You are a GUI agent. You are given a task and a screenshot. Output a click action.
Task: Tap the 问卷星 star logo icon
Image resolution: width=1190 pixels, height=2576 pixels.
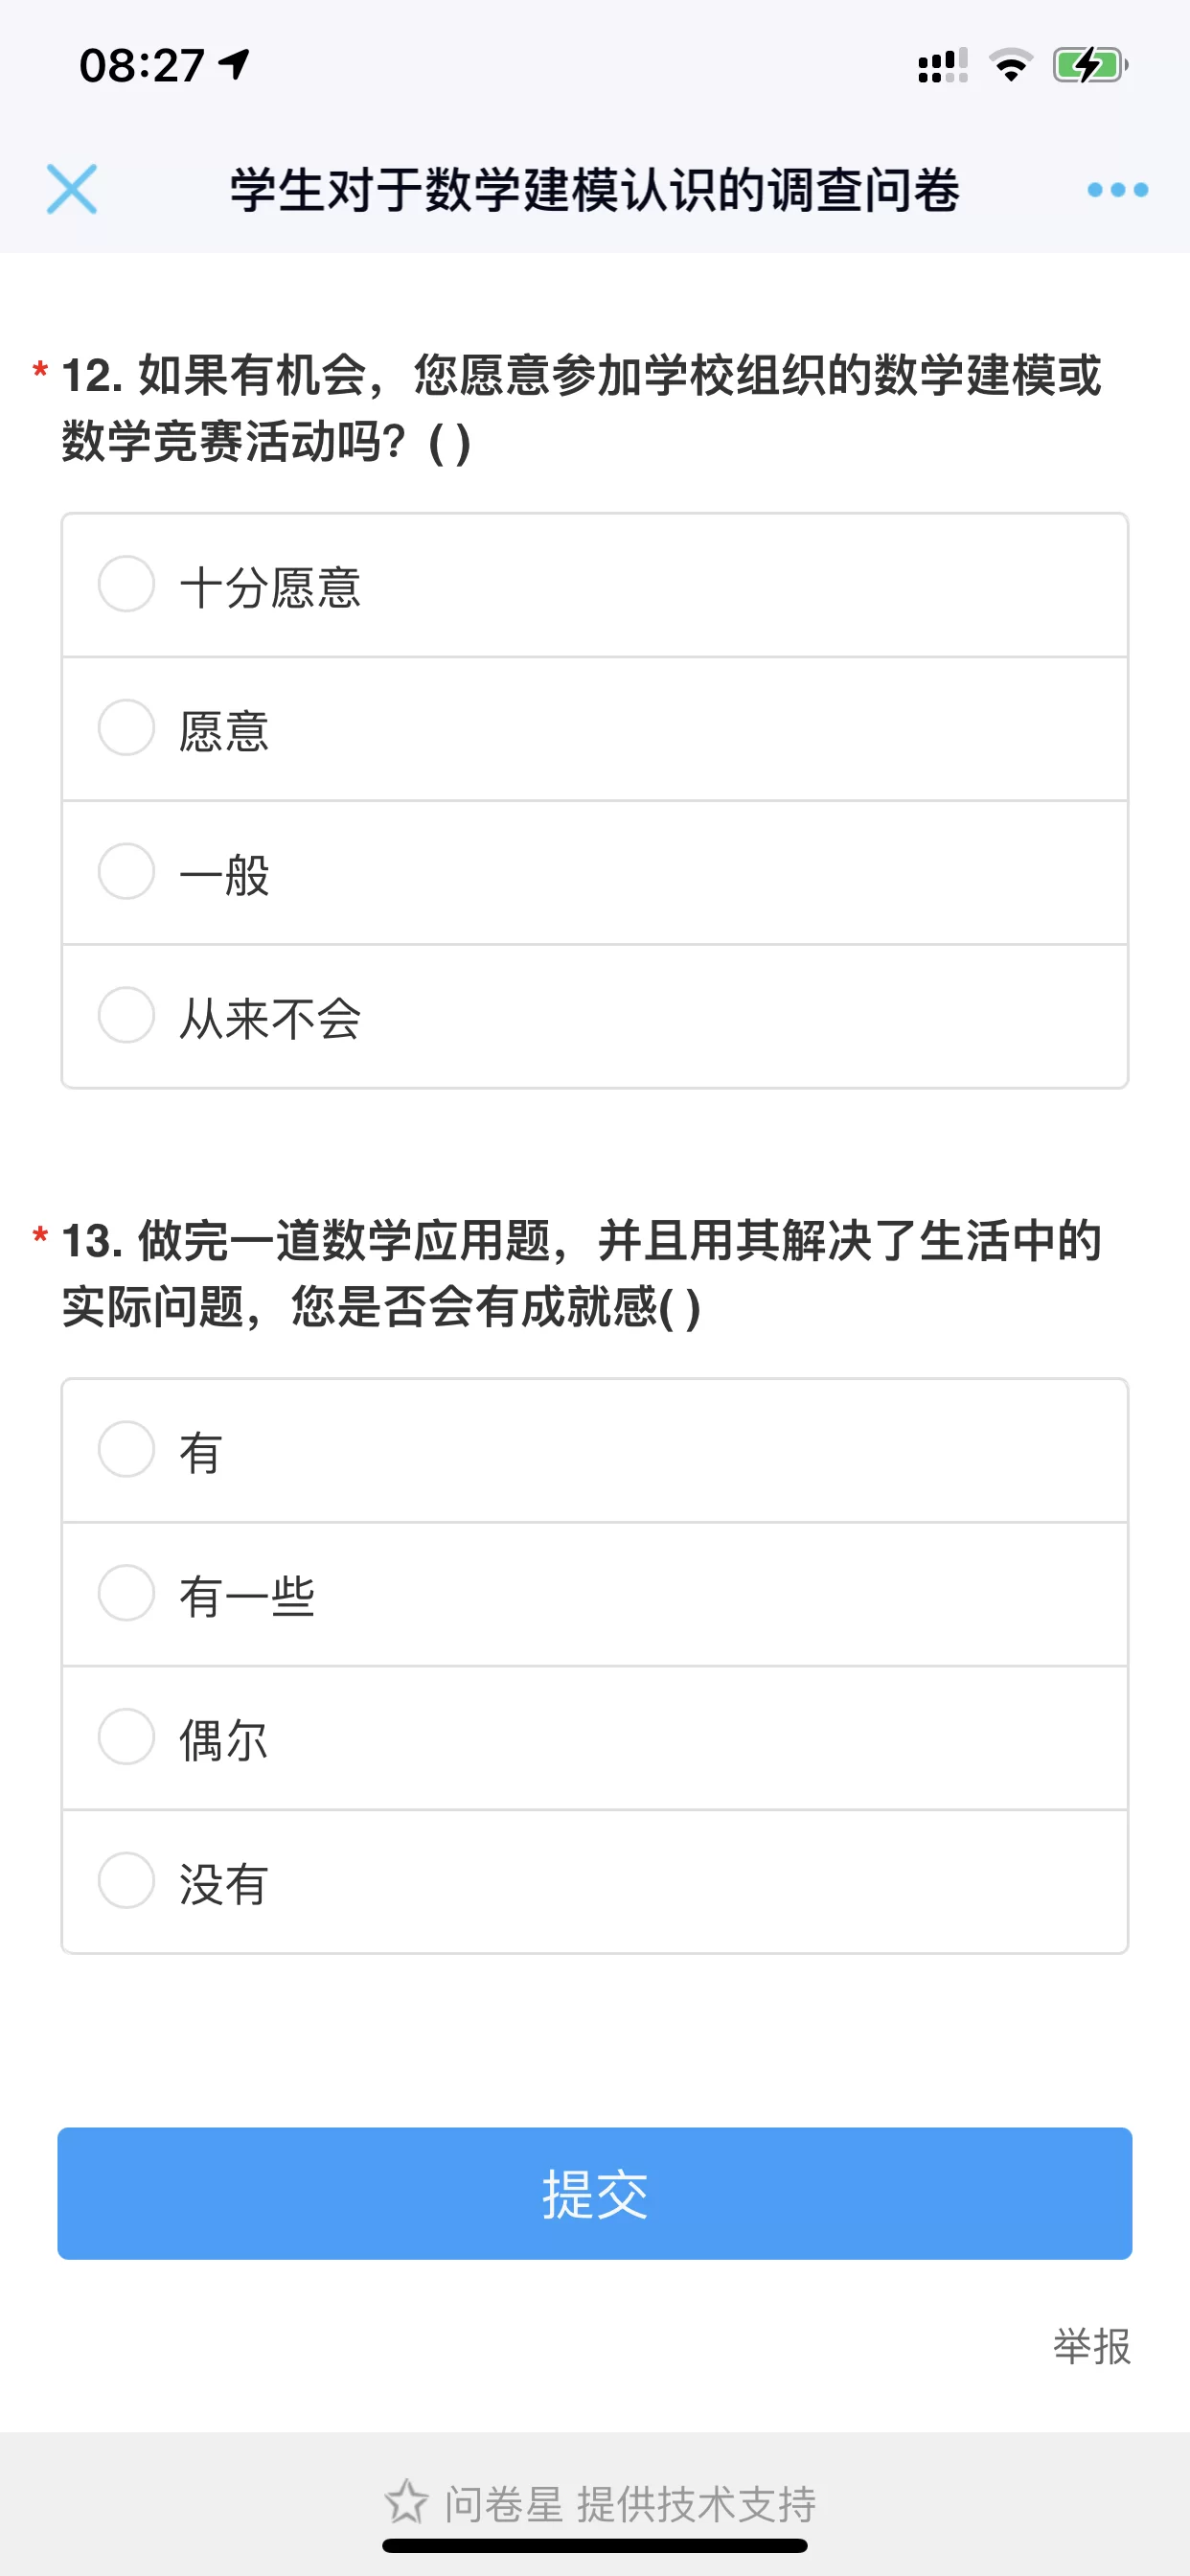(x=406, y=2502)
